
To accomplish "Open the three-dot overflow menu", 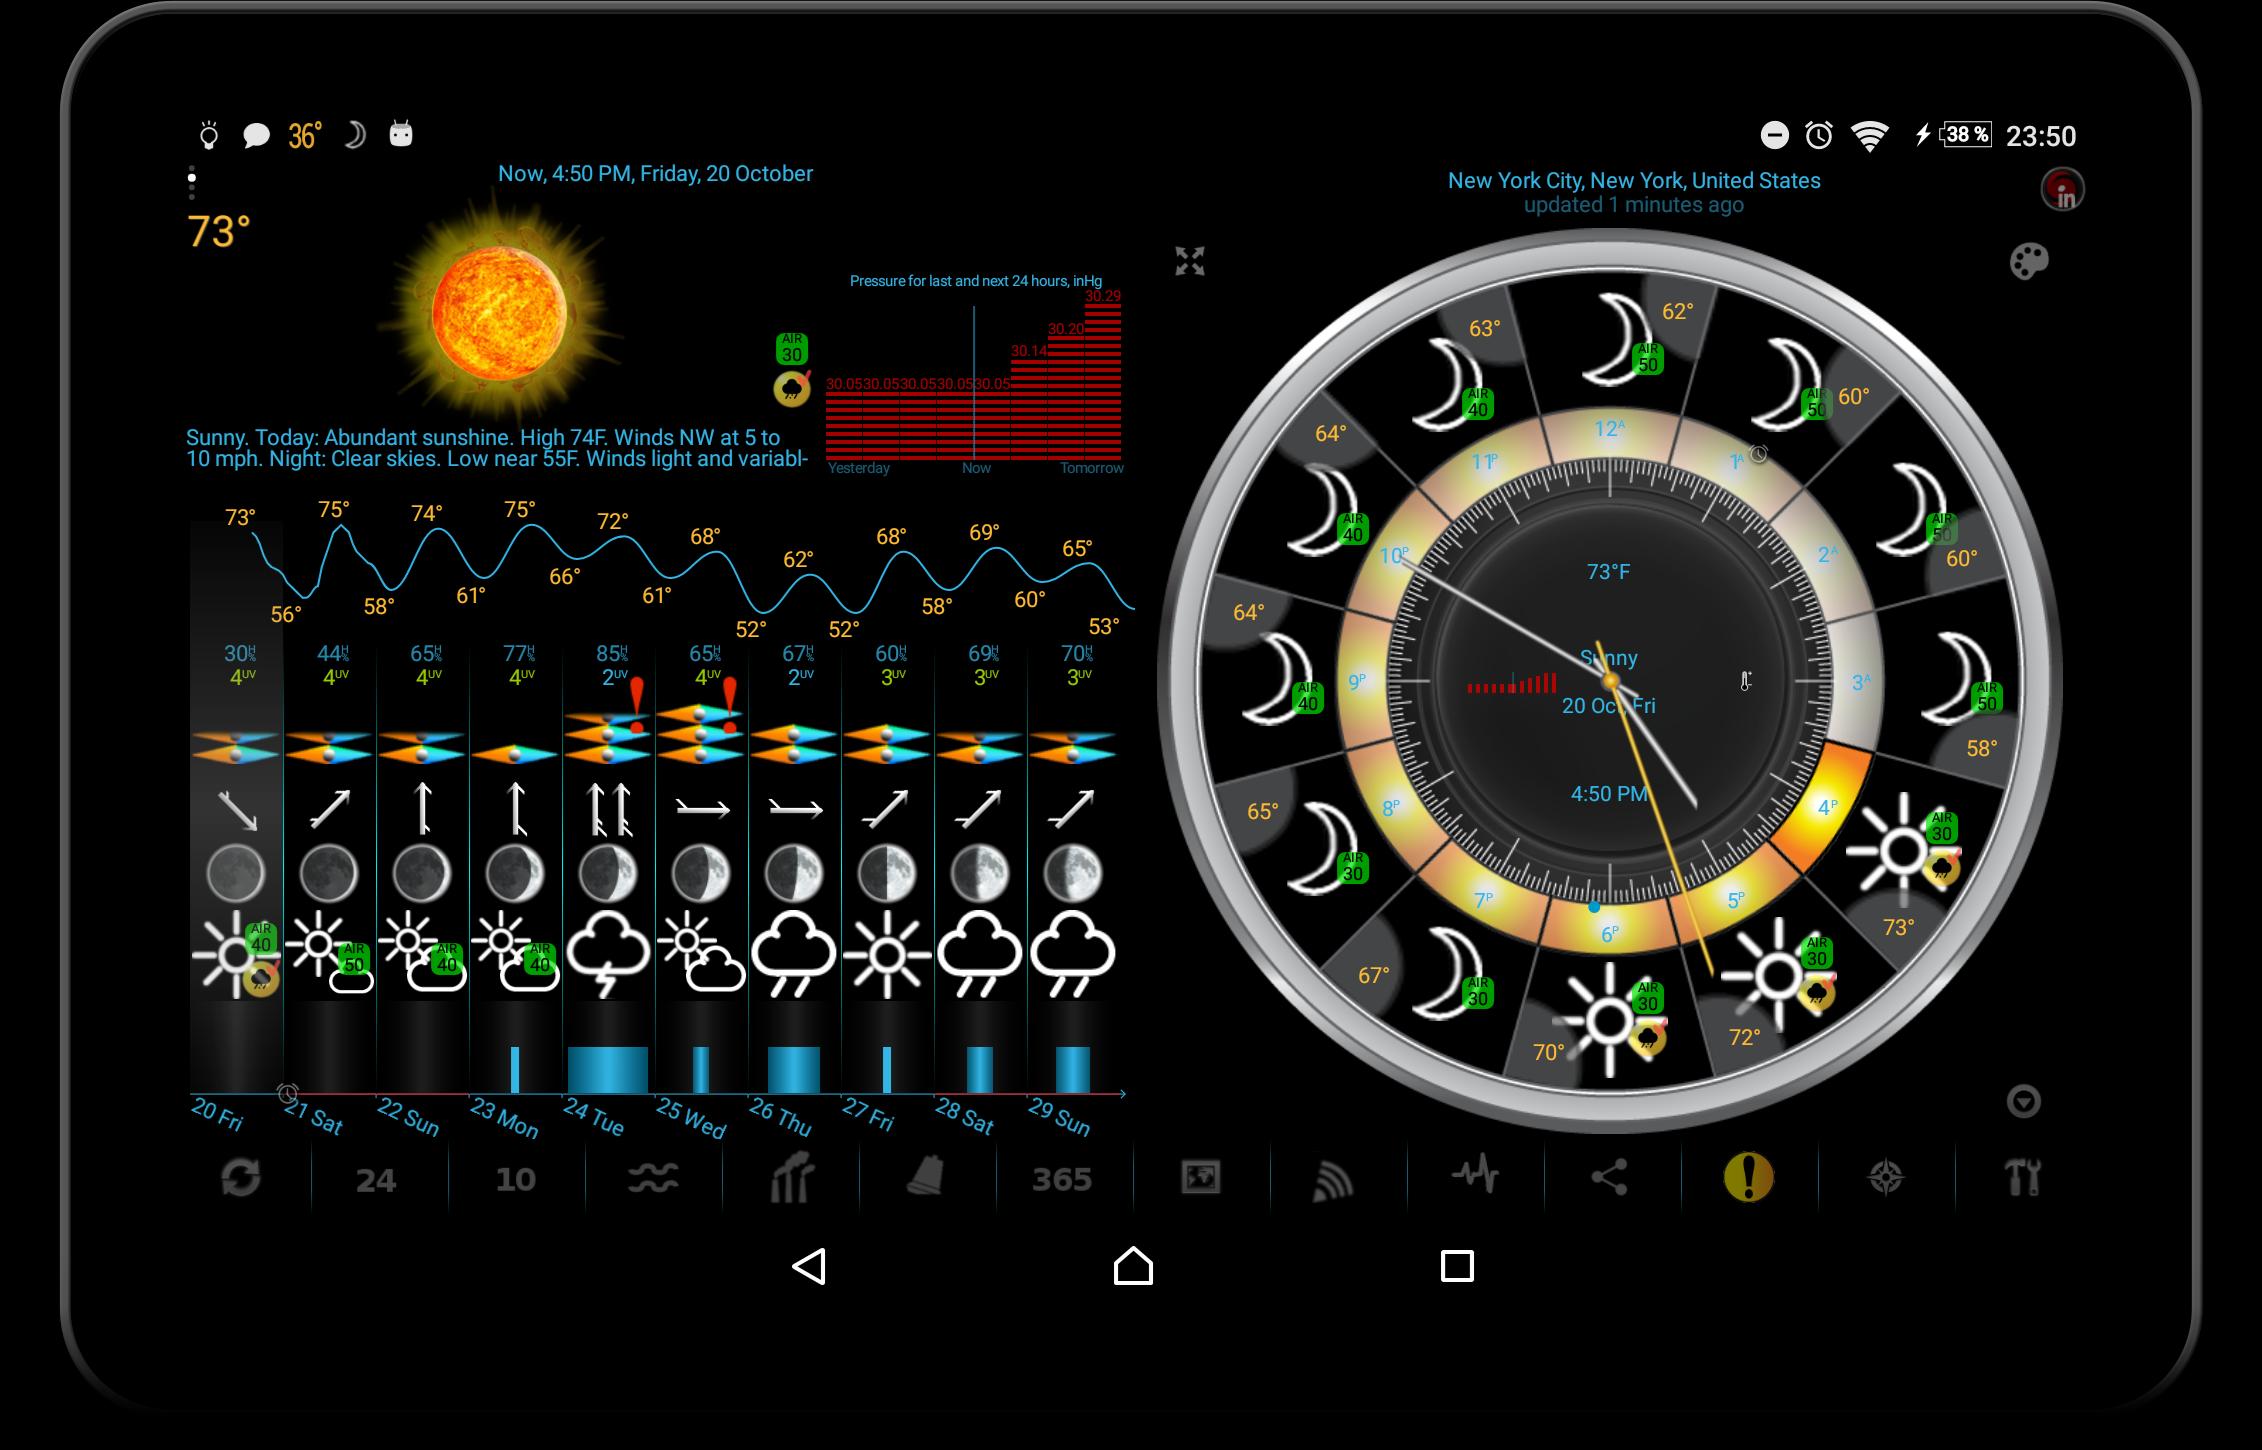I will [191, 182].
